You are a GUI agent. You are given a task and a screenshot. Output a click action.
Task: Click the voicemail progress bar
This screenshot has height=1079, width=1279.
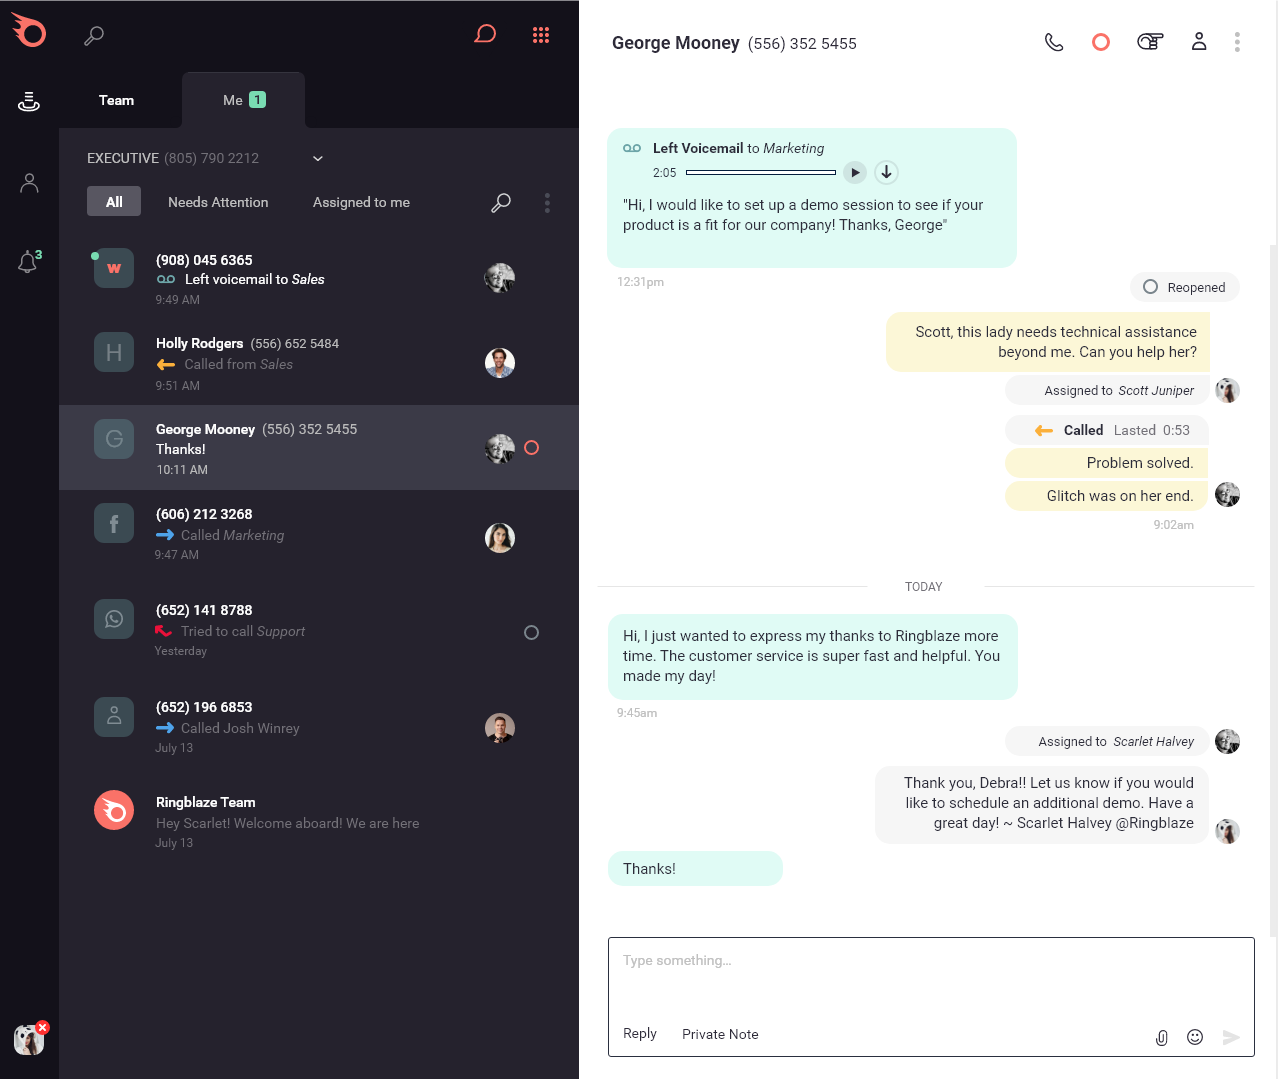tap(761, 172)
